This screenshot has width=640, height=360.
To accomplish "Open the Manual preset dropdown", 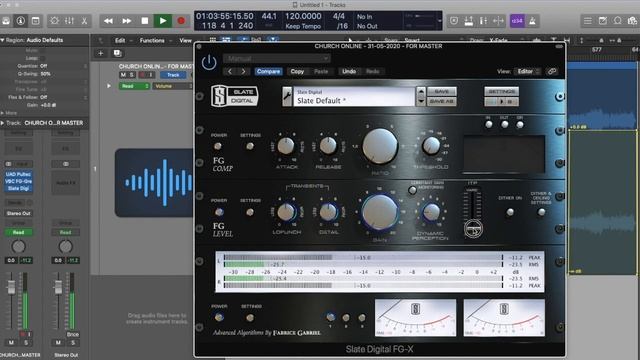I will (276, 59).
